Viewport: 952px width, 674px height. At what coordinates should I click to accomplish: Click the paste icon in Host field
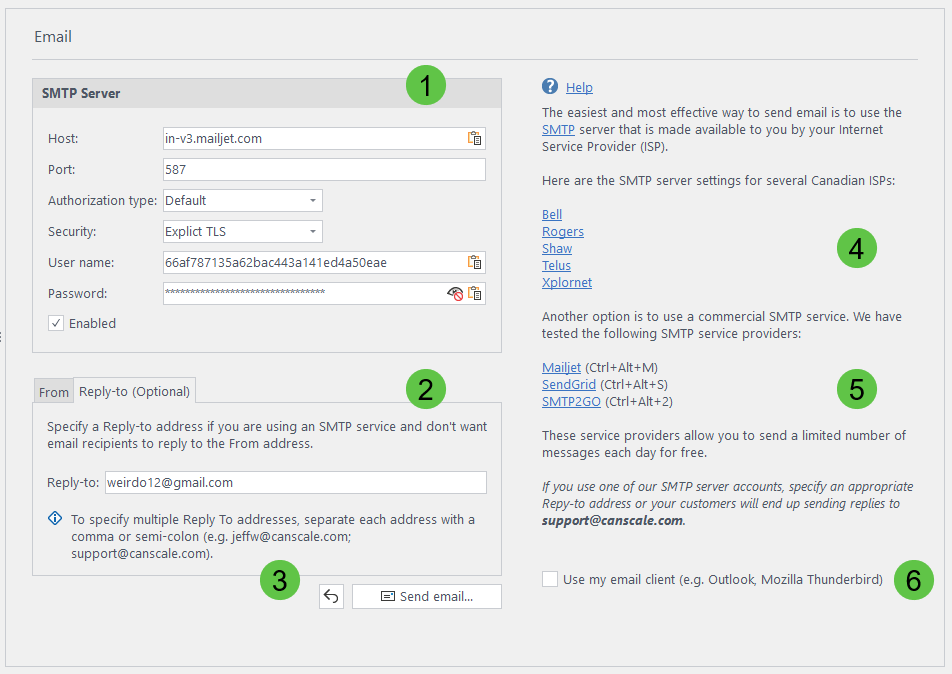(x=475, y=139)
